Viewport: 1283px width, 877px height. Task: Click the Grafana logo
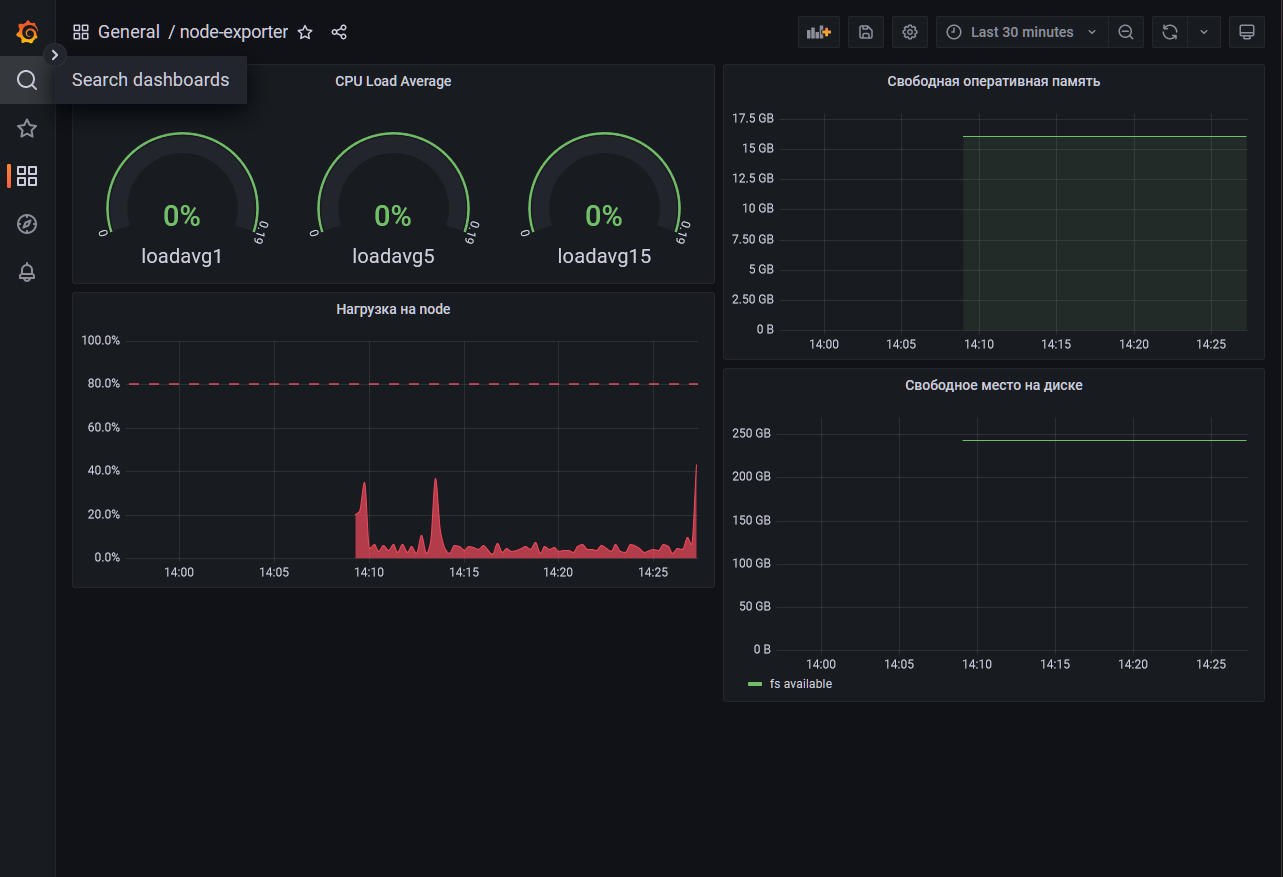click(x=26, y=31)
